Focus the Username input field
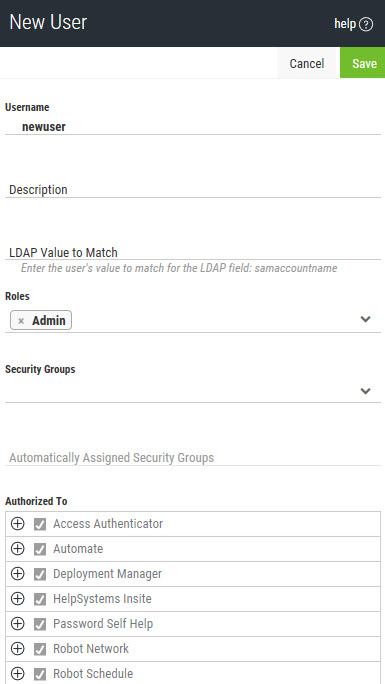This screenshot has width=385, height=684. tap(193, 127)
